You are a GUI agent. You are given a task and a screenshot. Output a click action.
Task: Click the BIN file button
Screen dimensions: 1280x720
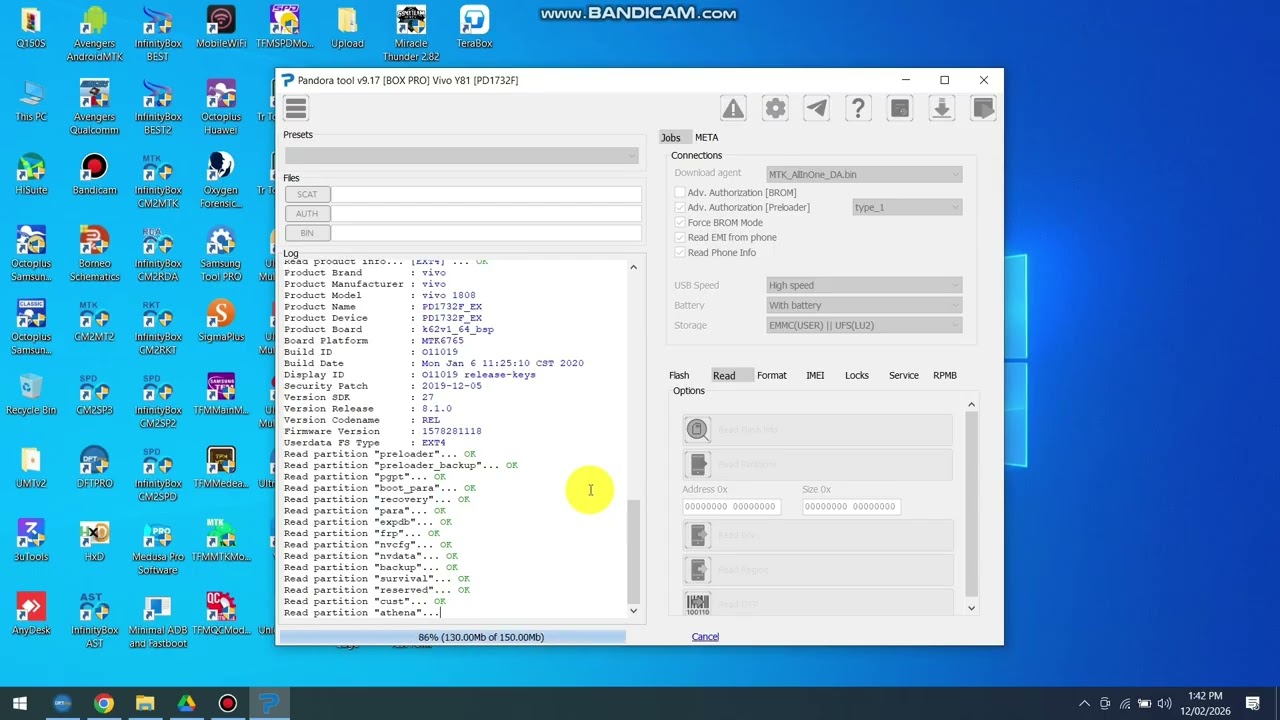tap(307, 233)
